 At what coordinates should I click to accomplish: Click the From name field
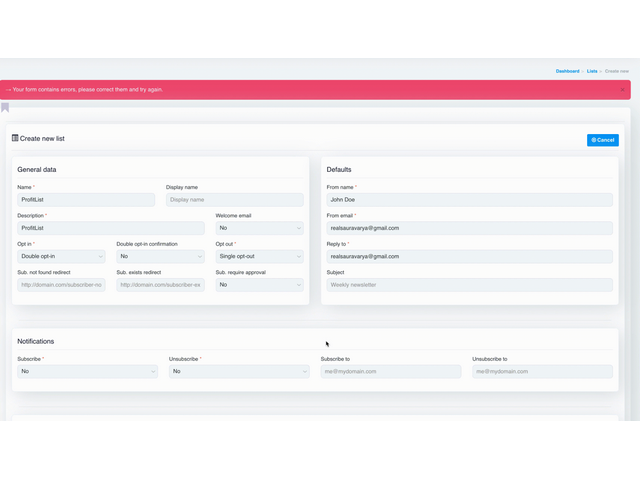pos(469,200)
